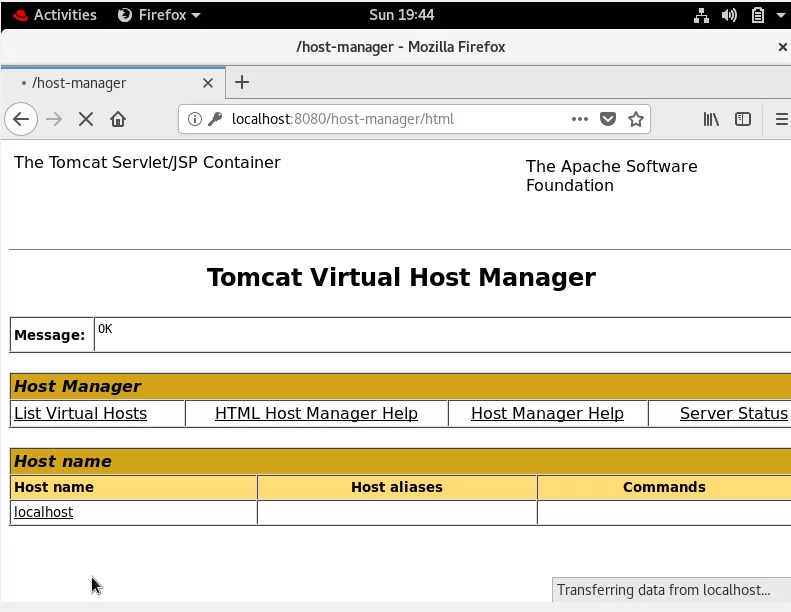Image resolution: width=791 pixels, height=612 pixels.
Task: Open the Firefox hamburger menu
Action: click(x=781, y=119)
